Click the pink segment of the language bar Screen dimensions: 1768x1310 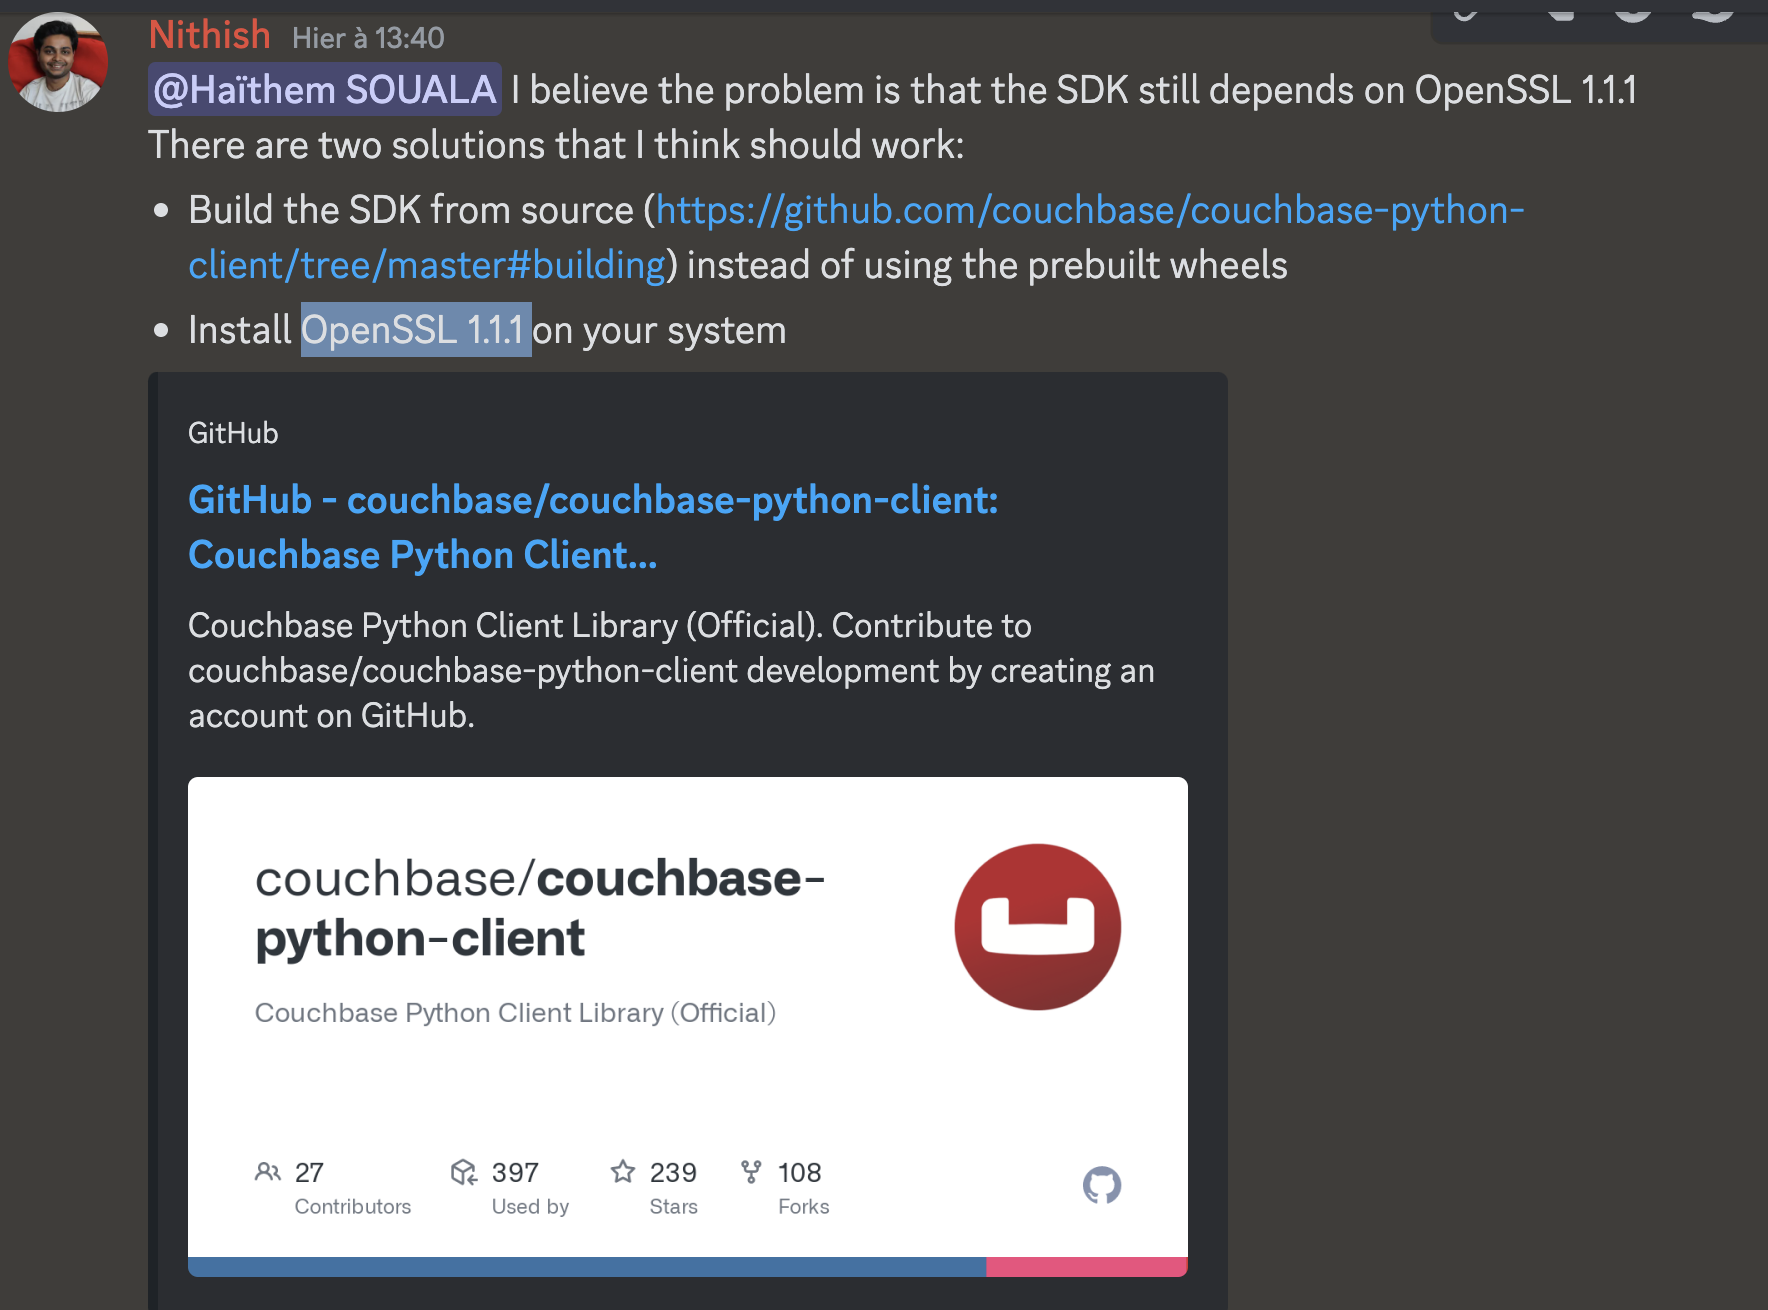pos(1086,1265)
